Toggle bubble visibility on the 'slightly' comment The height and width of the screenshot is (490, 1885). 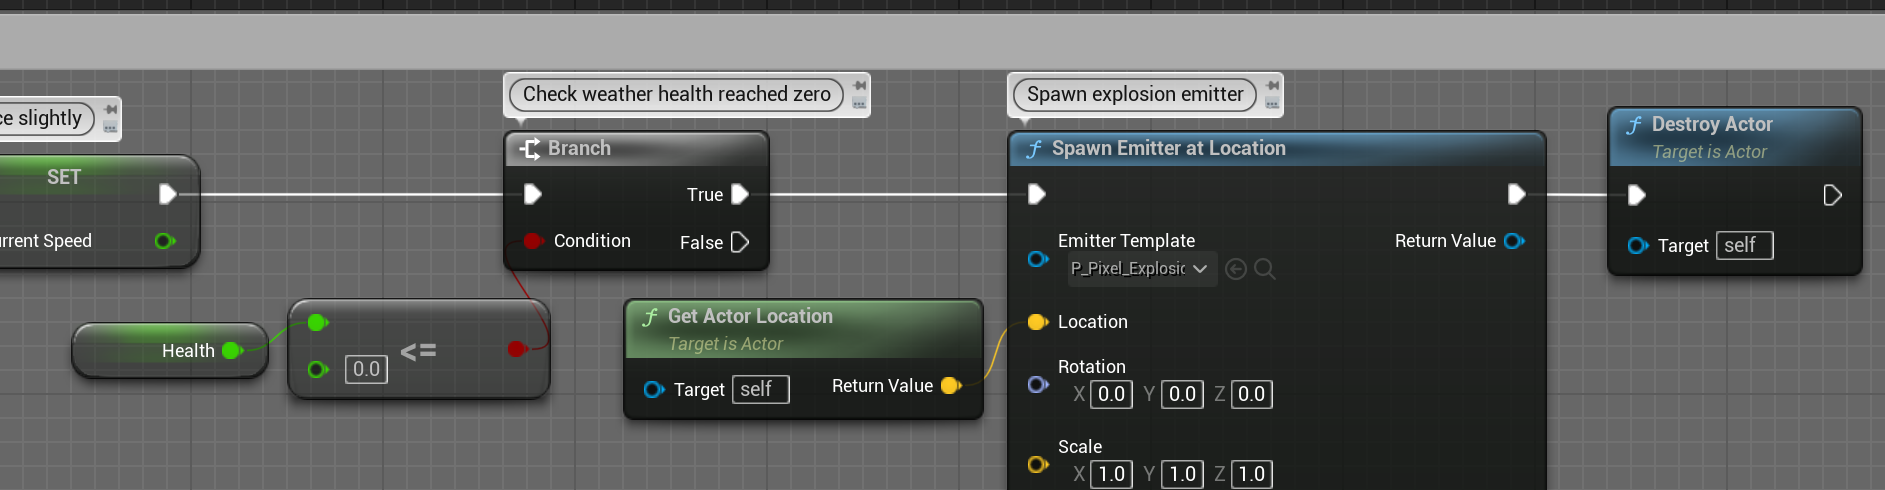110,127
